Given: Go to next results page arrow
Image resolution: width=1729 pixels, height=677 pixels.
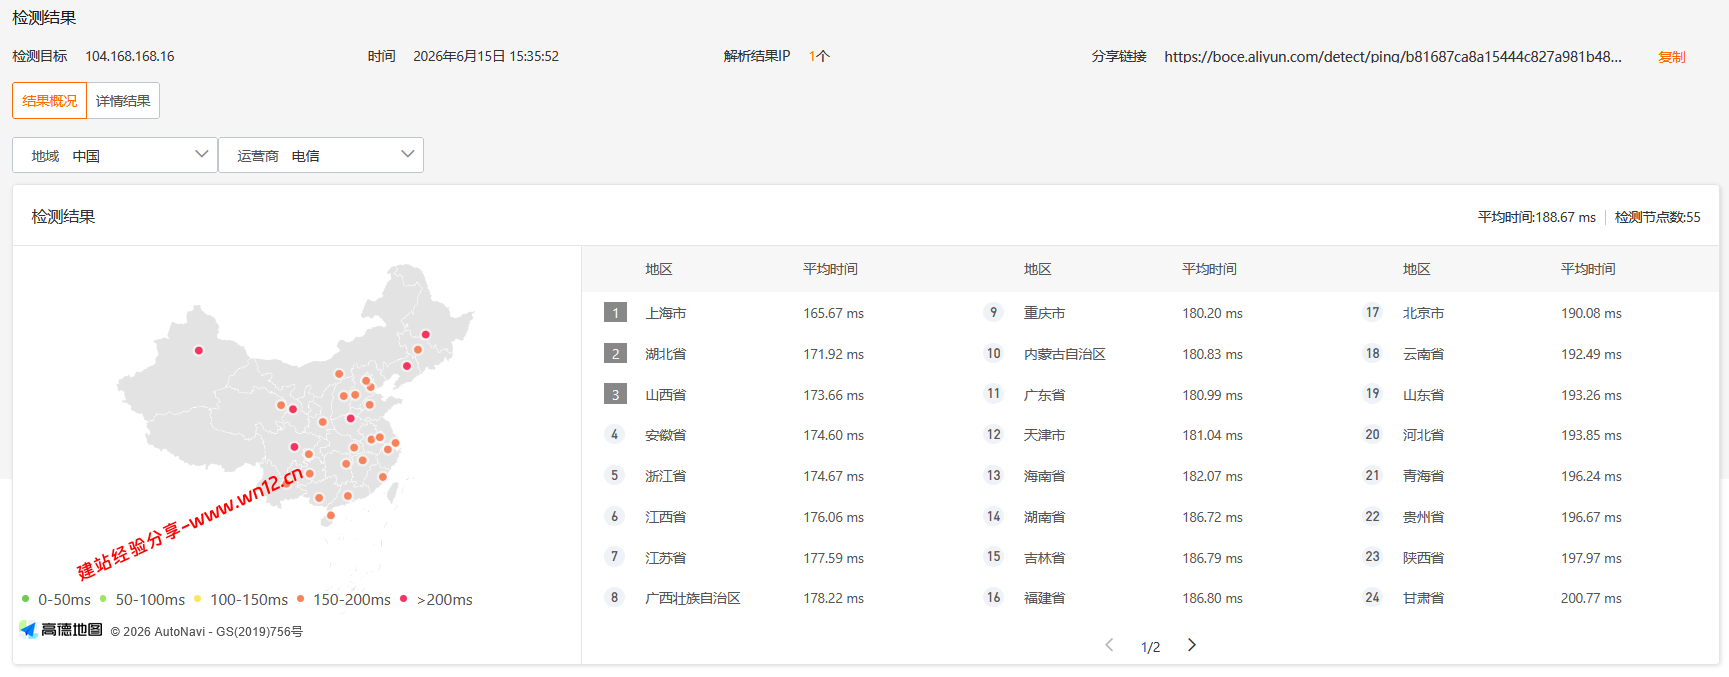Looking at the screenshot, I should [x=1191, y=645].
